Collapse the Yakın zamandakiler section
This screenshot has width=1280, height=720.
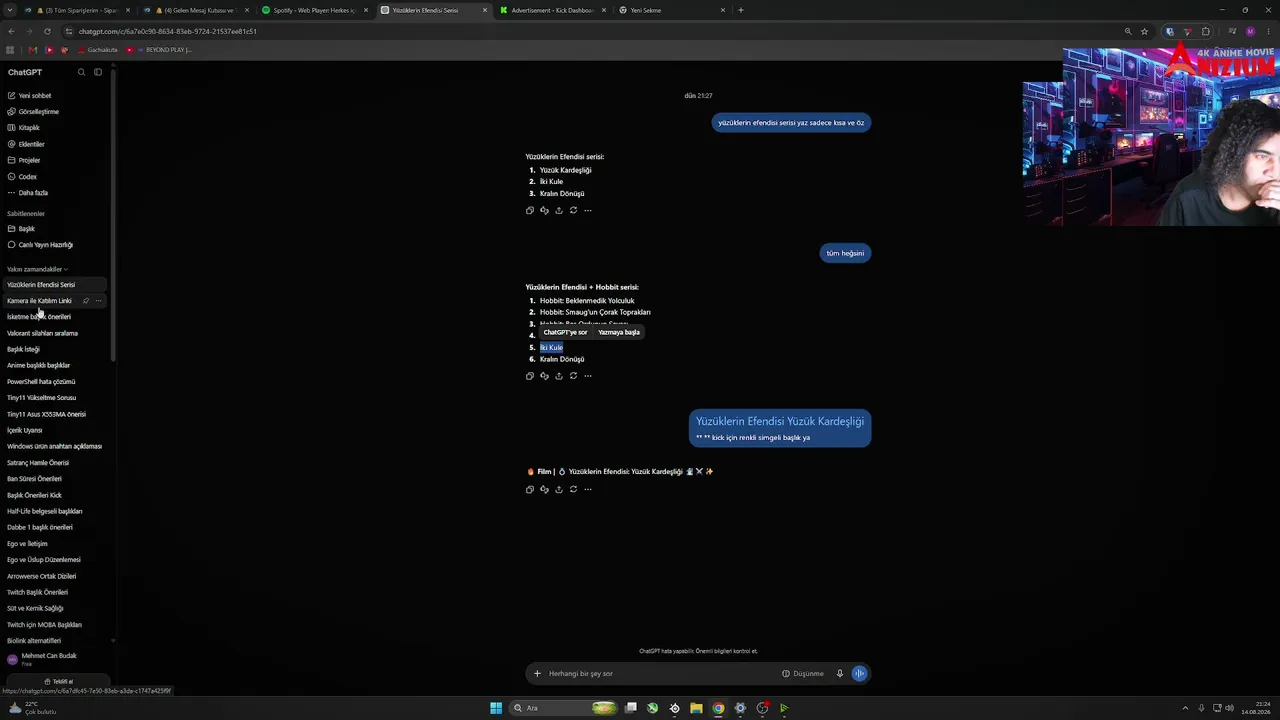pos(37,269)
